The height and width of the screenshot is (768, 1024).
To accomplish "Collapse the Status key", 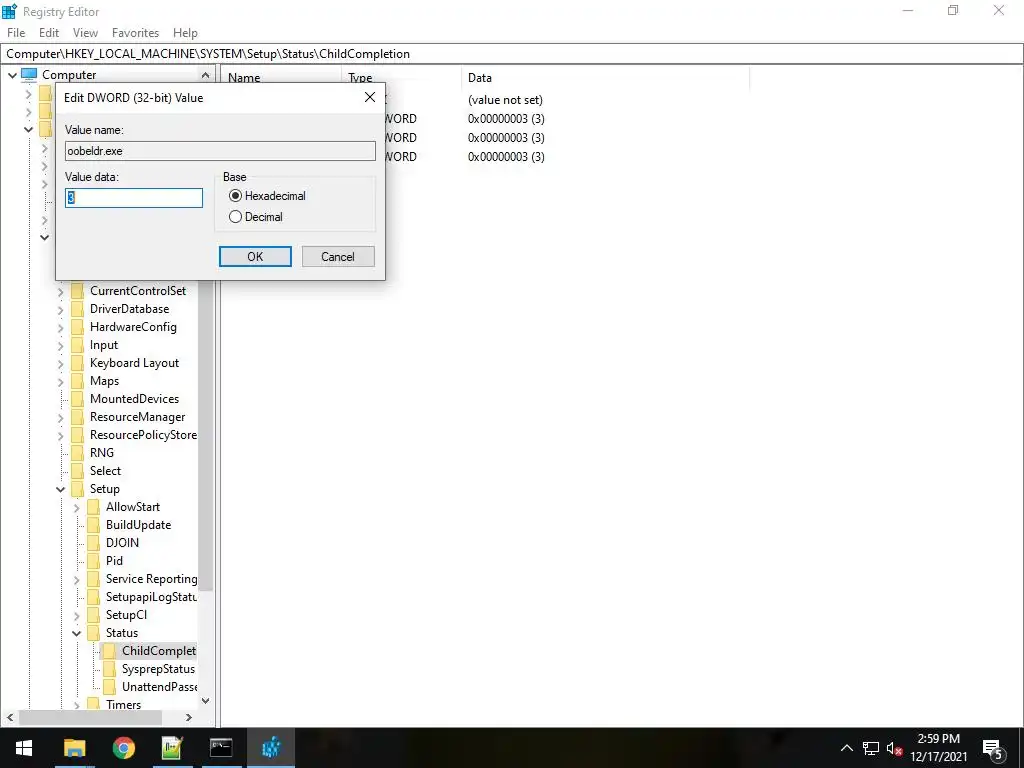I will click(76, 633).
